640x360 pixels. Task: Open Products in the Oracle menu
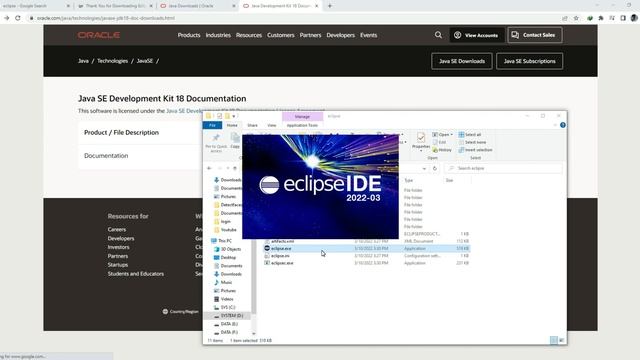click(189, 35)
